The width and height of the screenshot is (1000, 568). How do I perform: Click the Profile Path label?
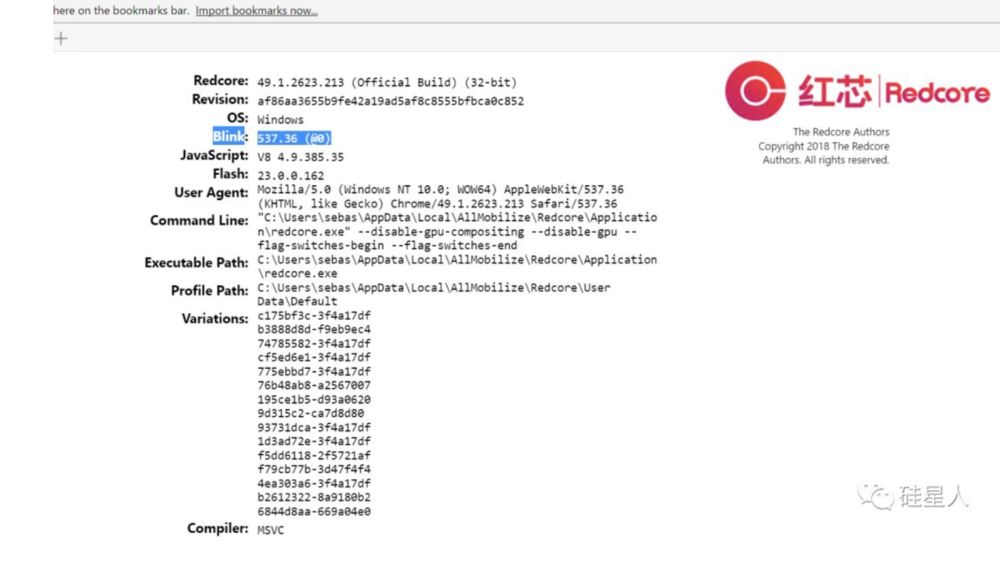210,291
